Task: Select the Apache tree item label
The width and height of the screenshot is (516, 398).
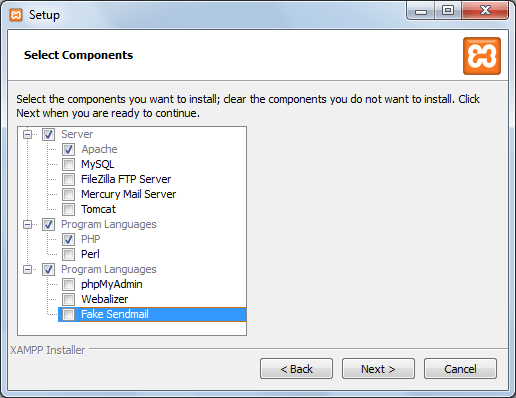Action: [99, 149]
